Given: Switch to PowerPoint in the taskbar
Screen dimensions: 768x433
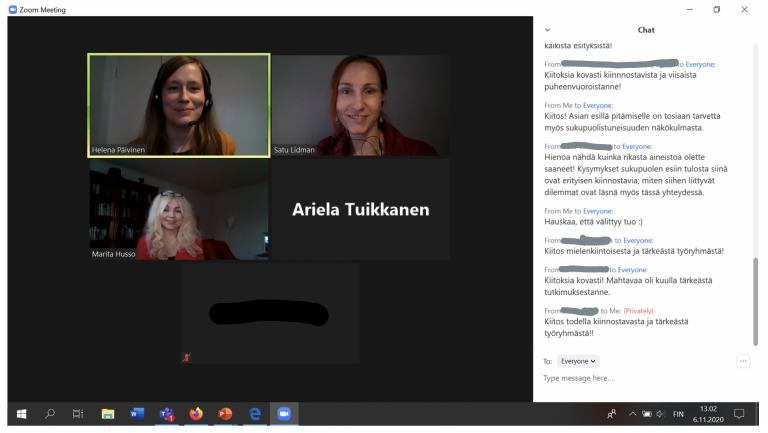Looking at the screenshot, I should (225, 414).
